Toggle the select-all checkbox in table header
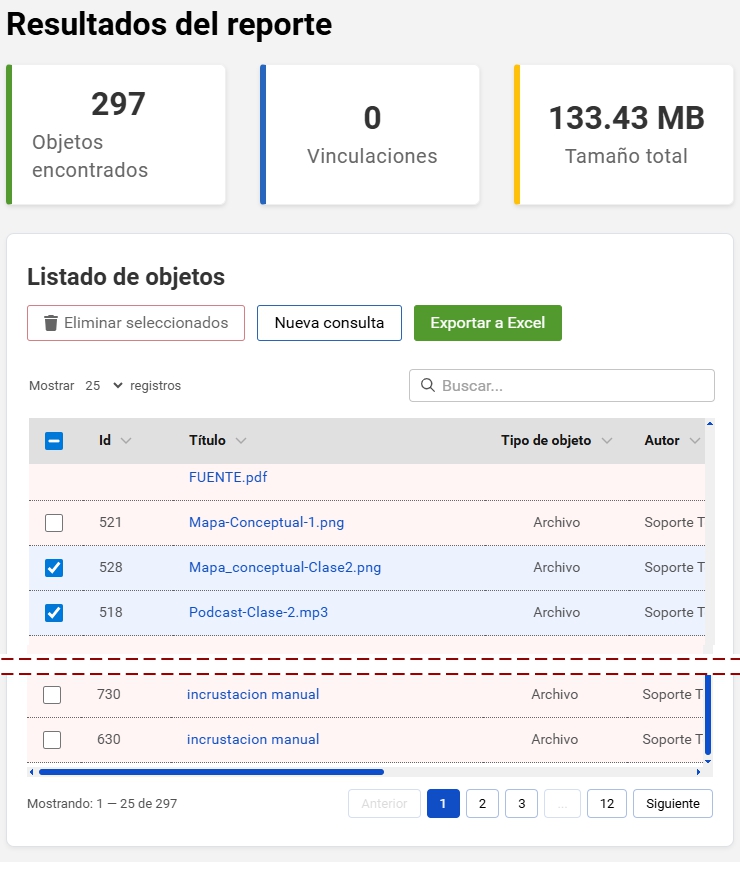Screen dimensions: 740x871 54,441
